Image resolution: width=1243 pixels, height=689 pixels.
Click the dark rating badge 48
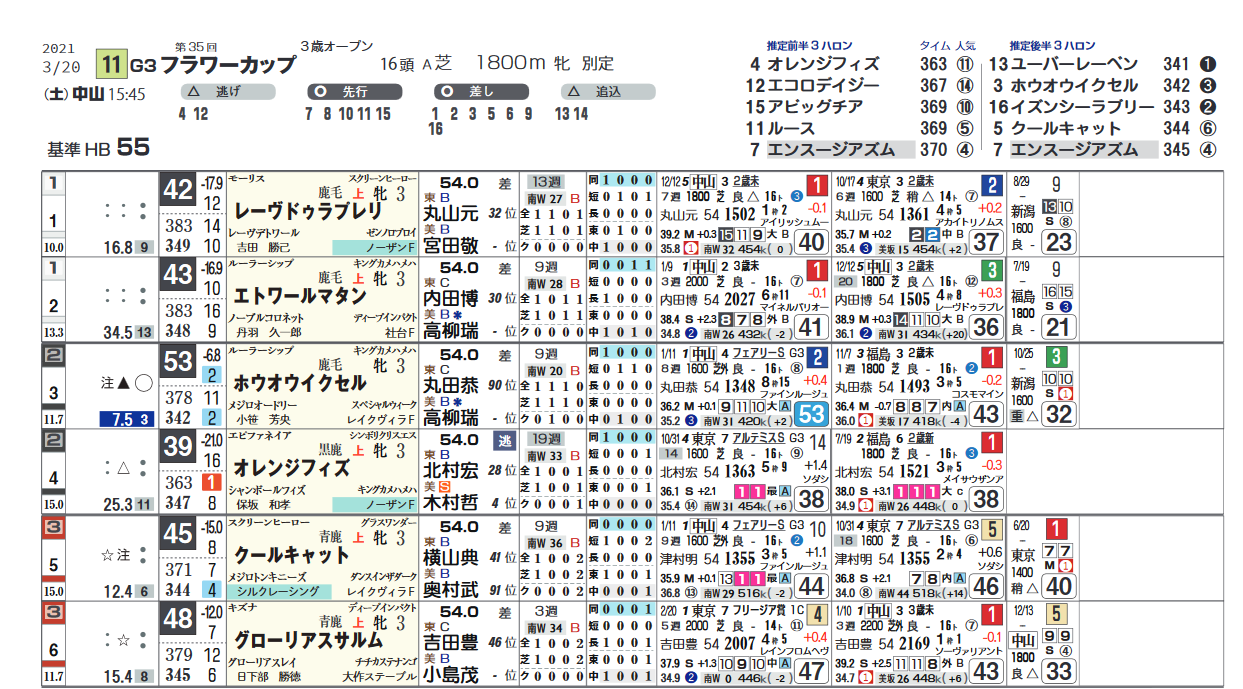tap(178, 620)
